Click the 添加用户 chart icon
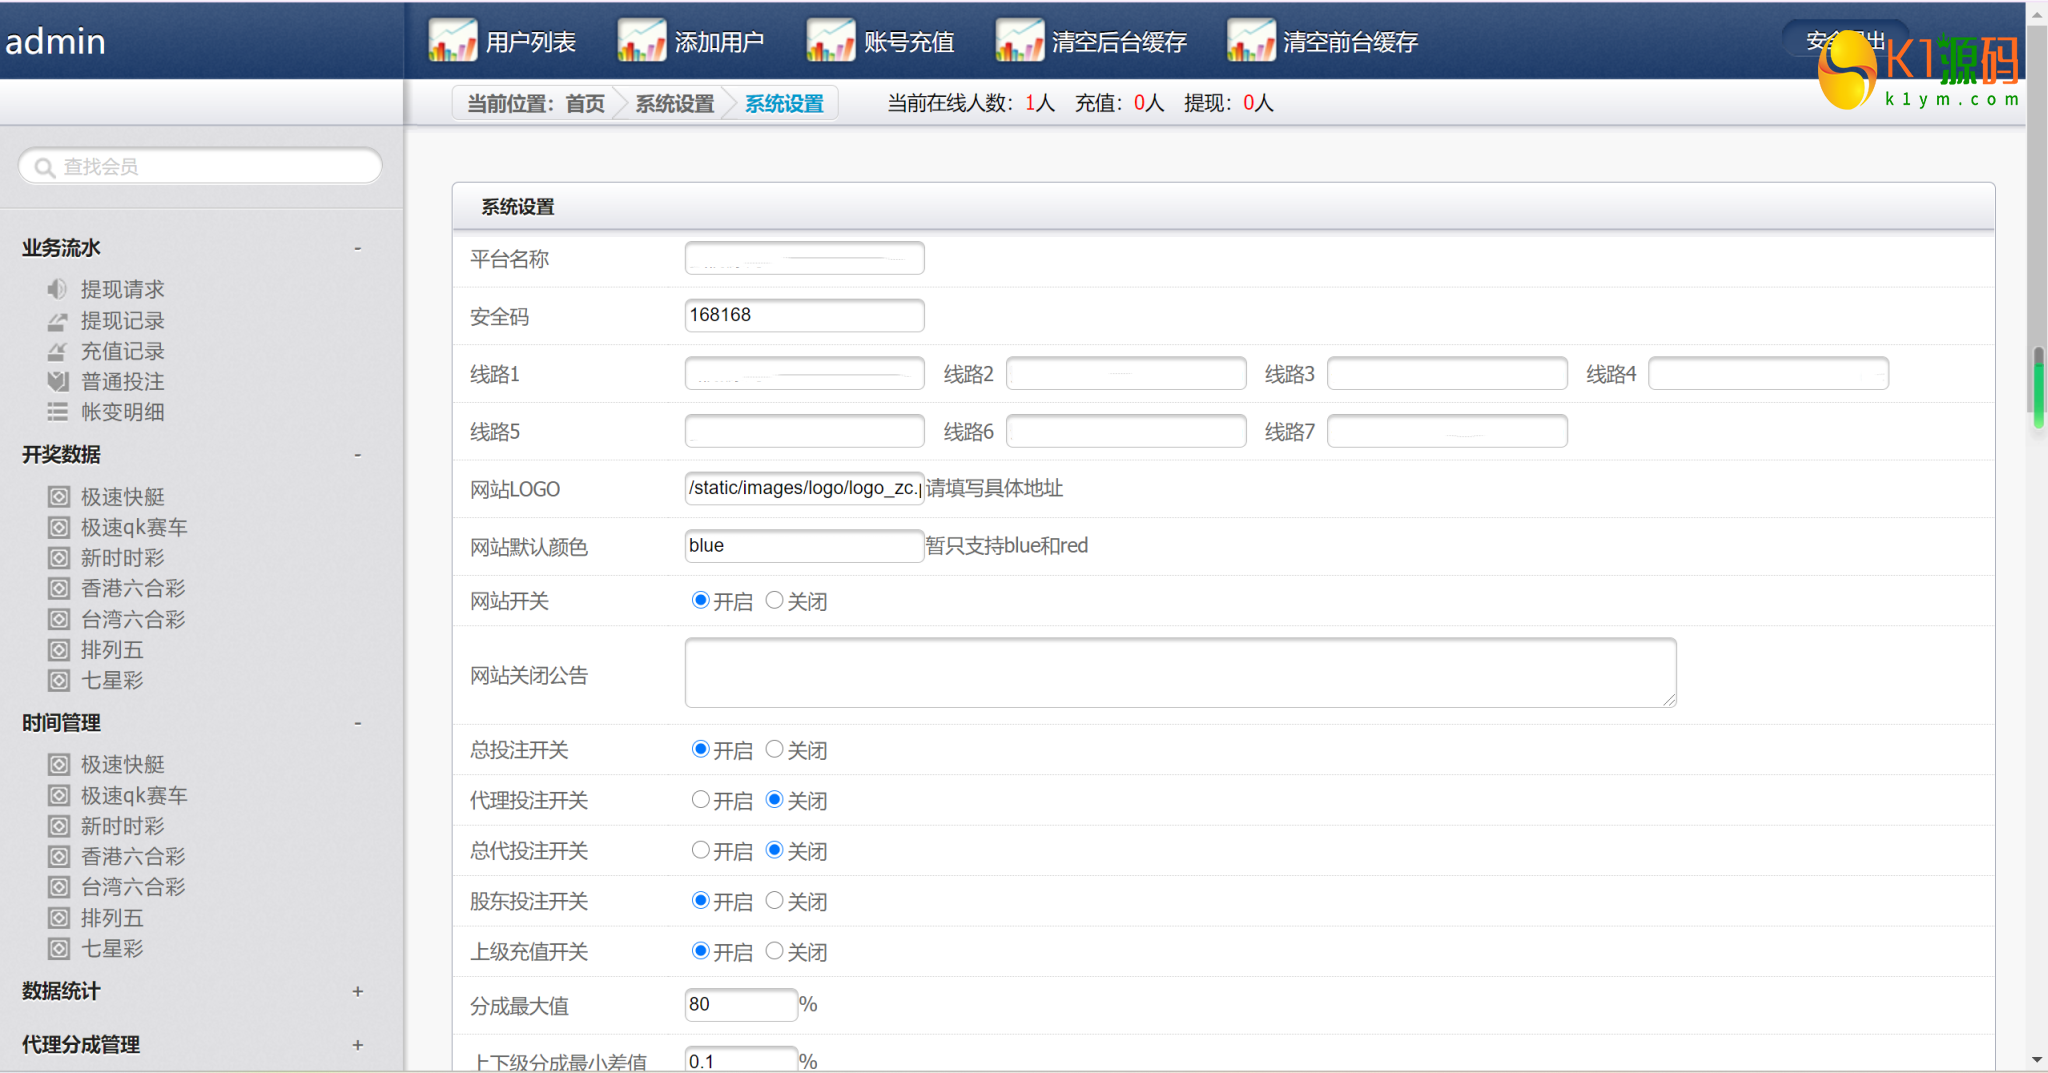 (641, 41)
